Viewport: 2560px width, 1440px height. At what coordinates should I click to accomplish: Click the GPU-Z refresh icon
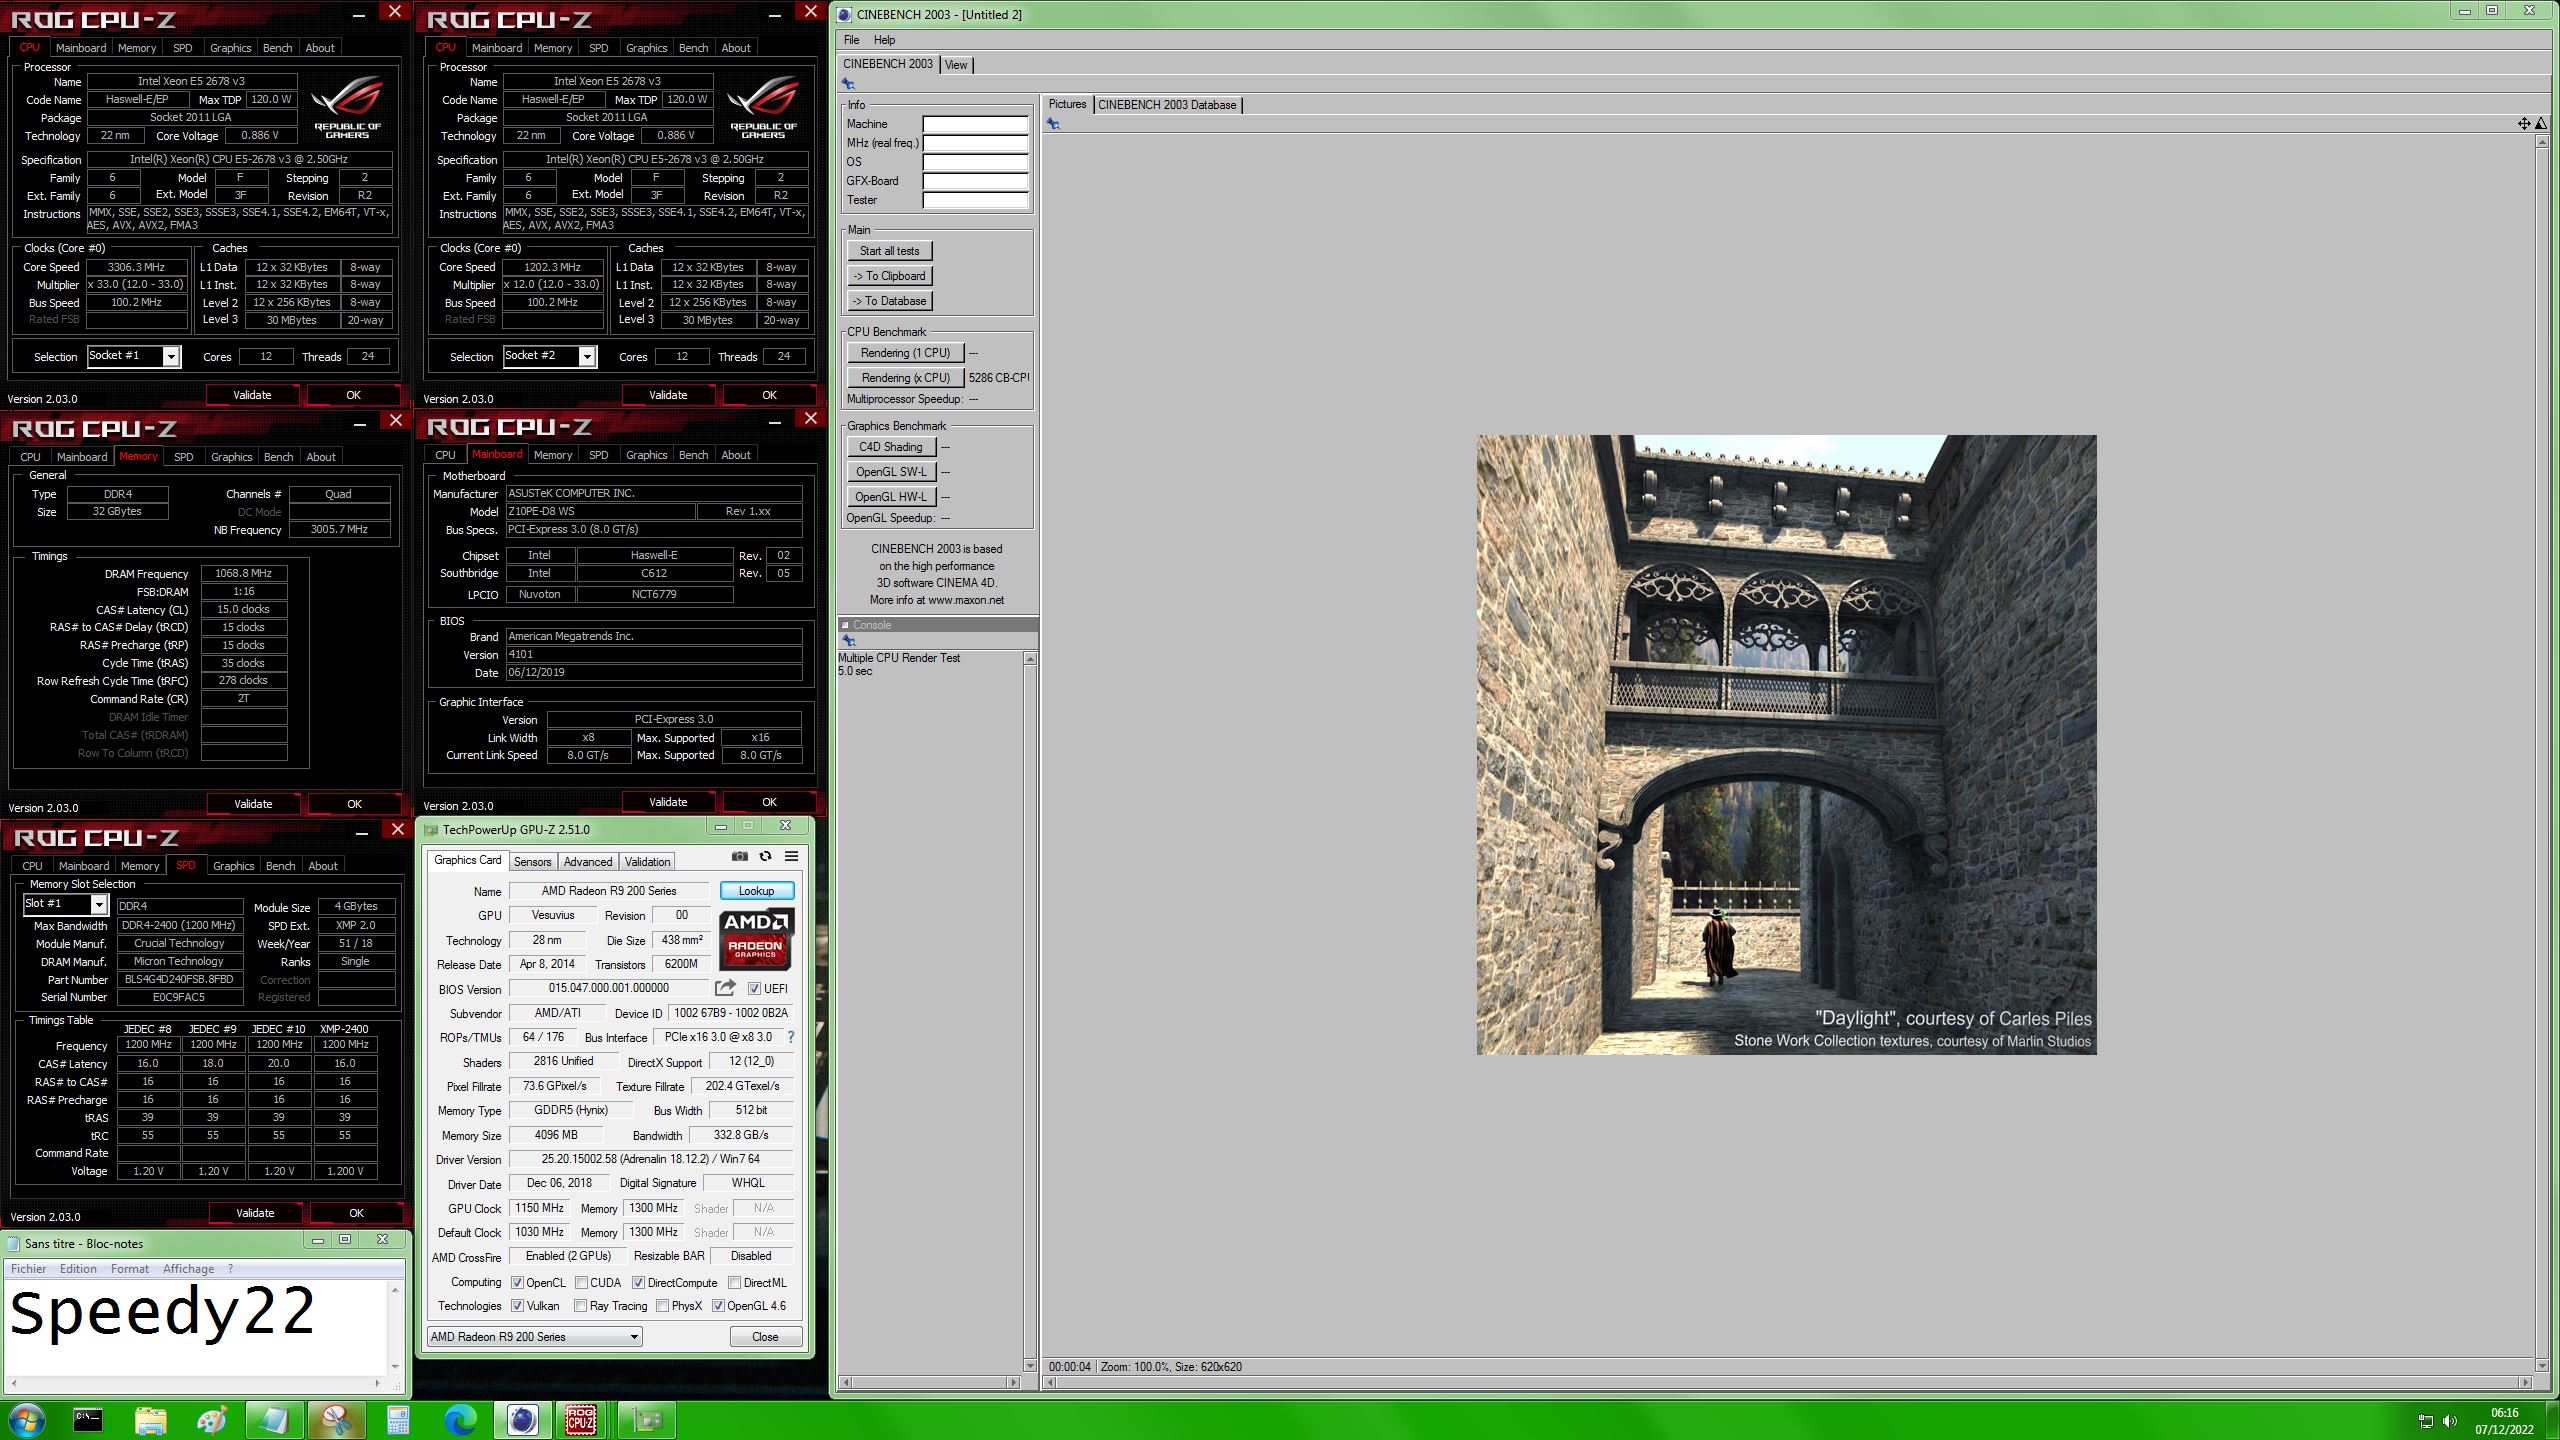[765, 856]
